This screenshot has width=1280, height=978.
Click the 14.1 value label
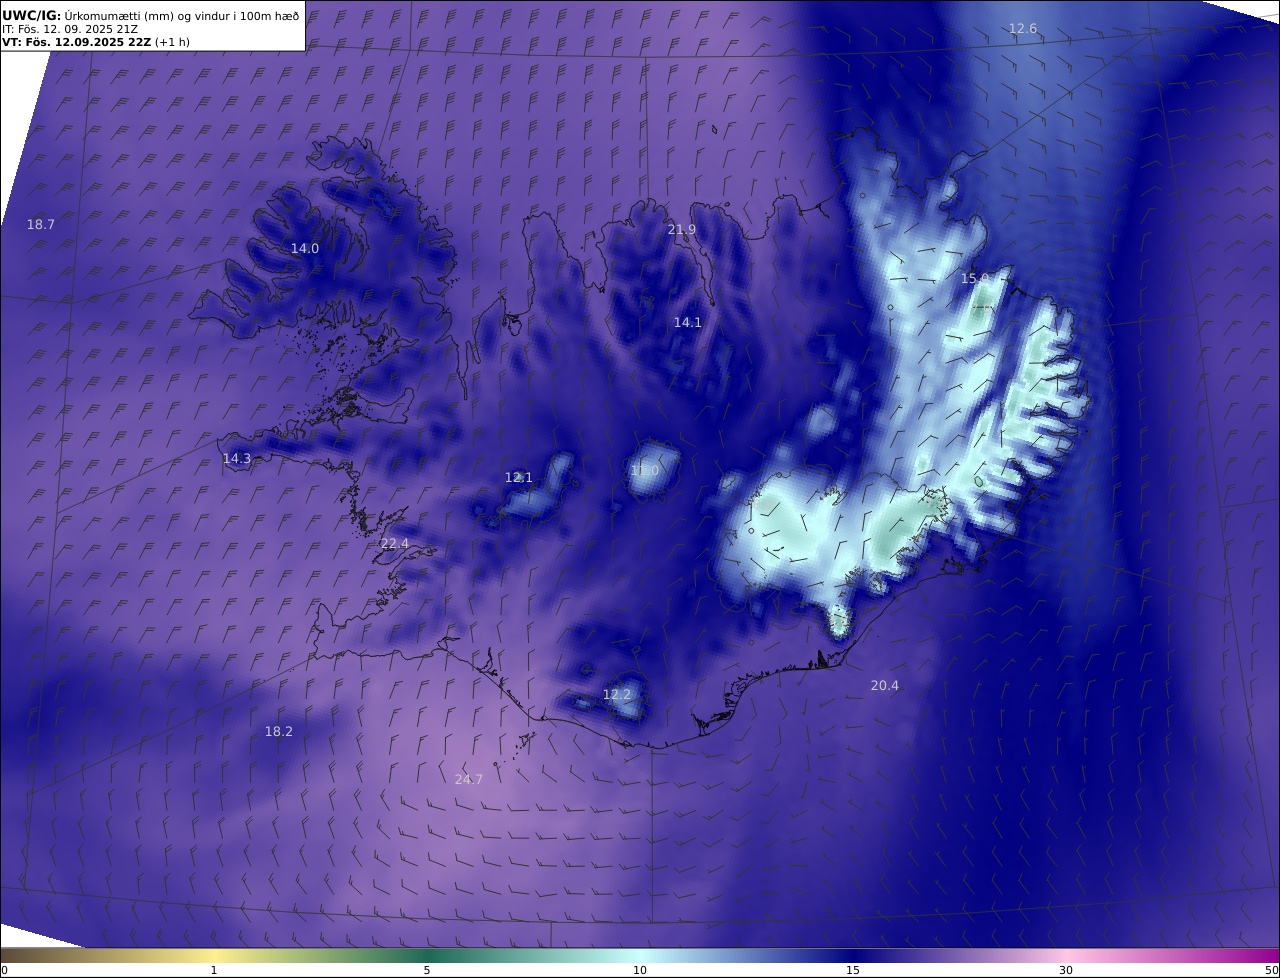(x=688, y=323)
